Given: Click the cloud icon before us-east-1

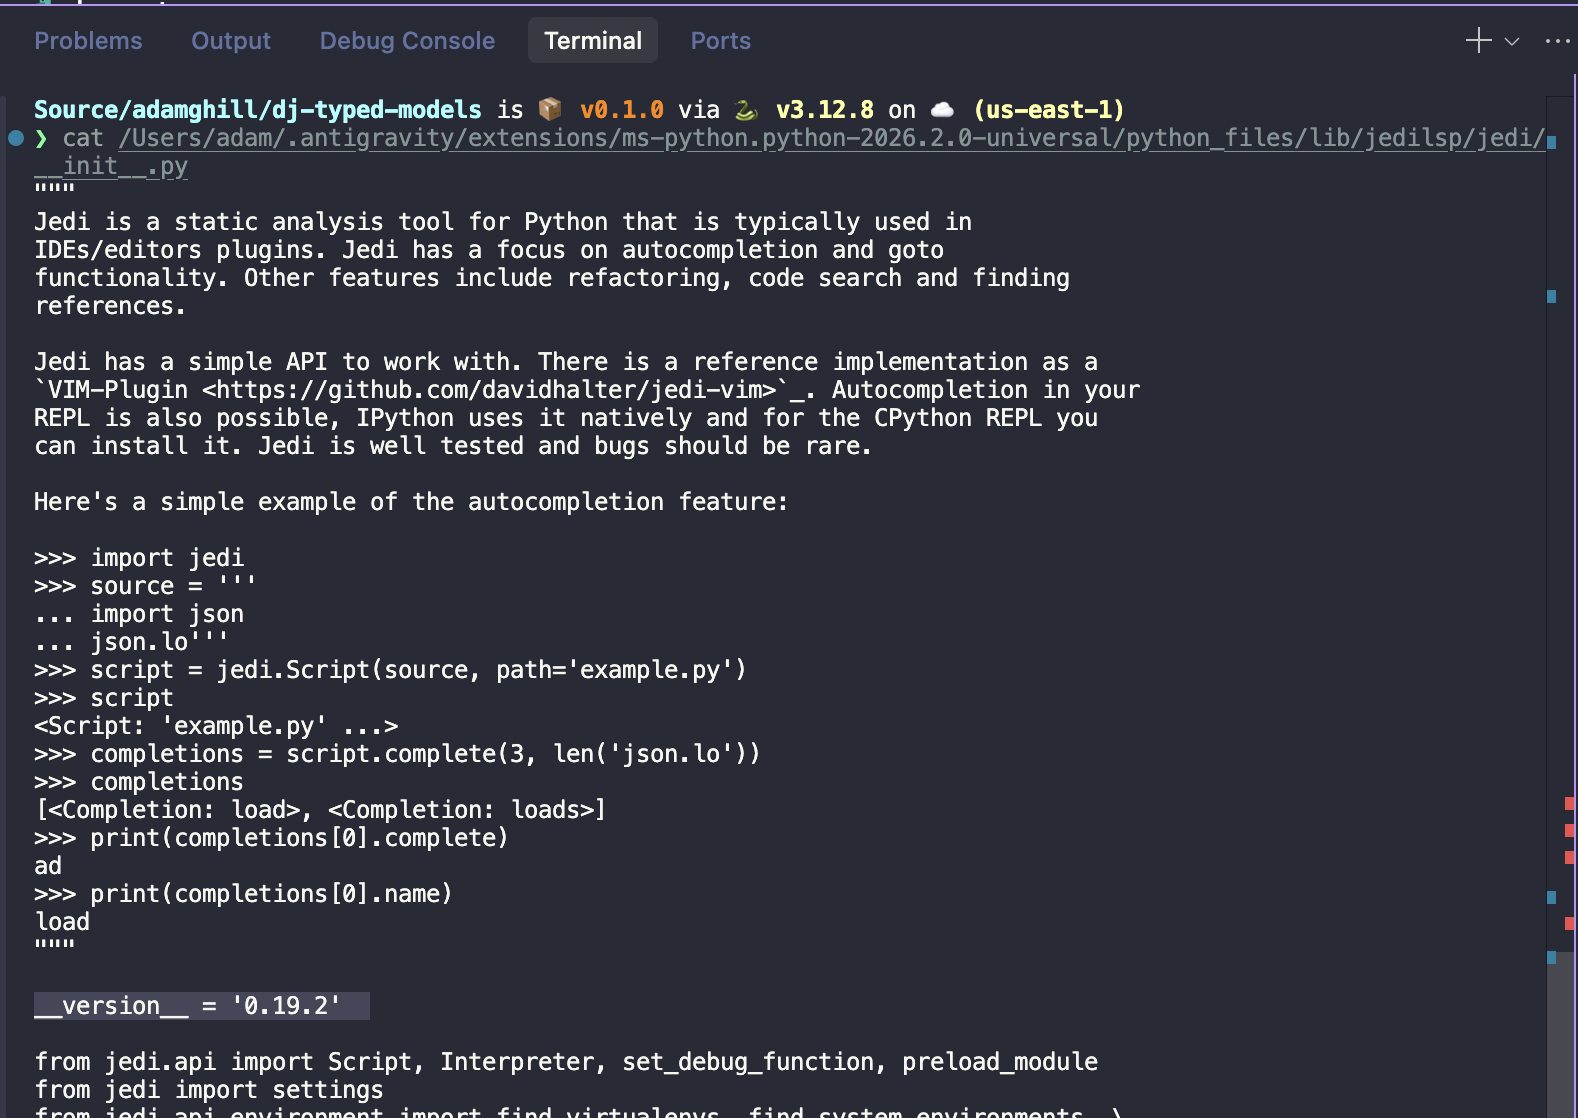Looking at the screenshot, I should (942, 109).
